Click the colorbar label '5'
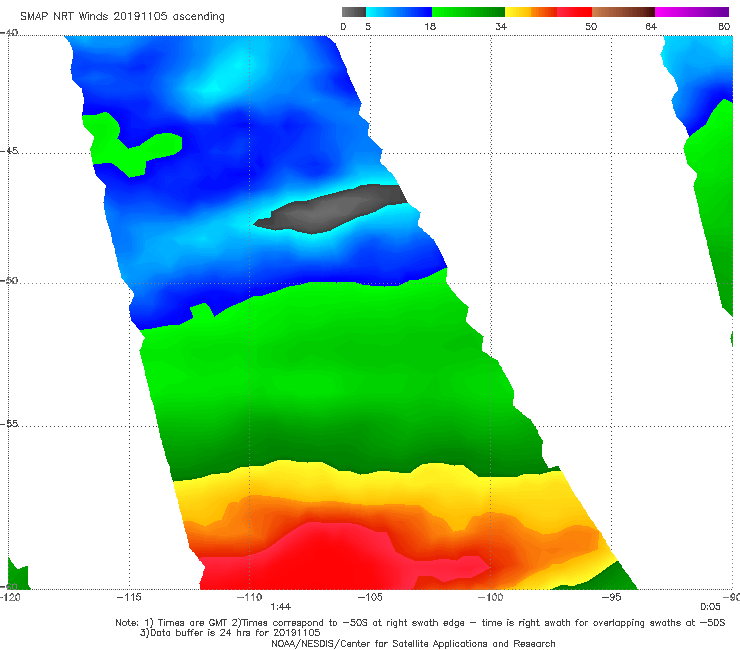Viewport: 740px width, 650px height. tap(368, 26)
